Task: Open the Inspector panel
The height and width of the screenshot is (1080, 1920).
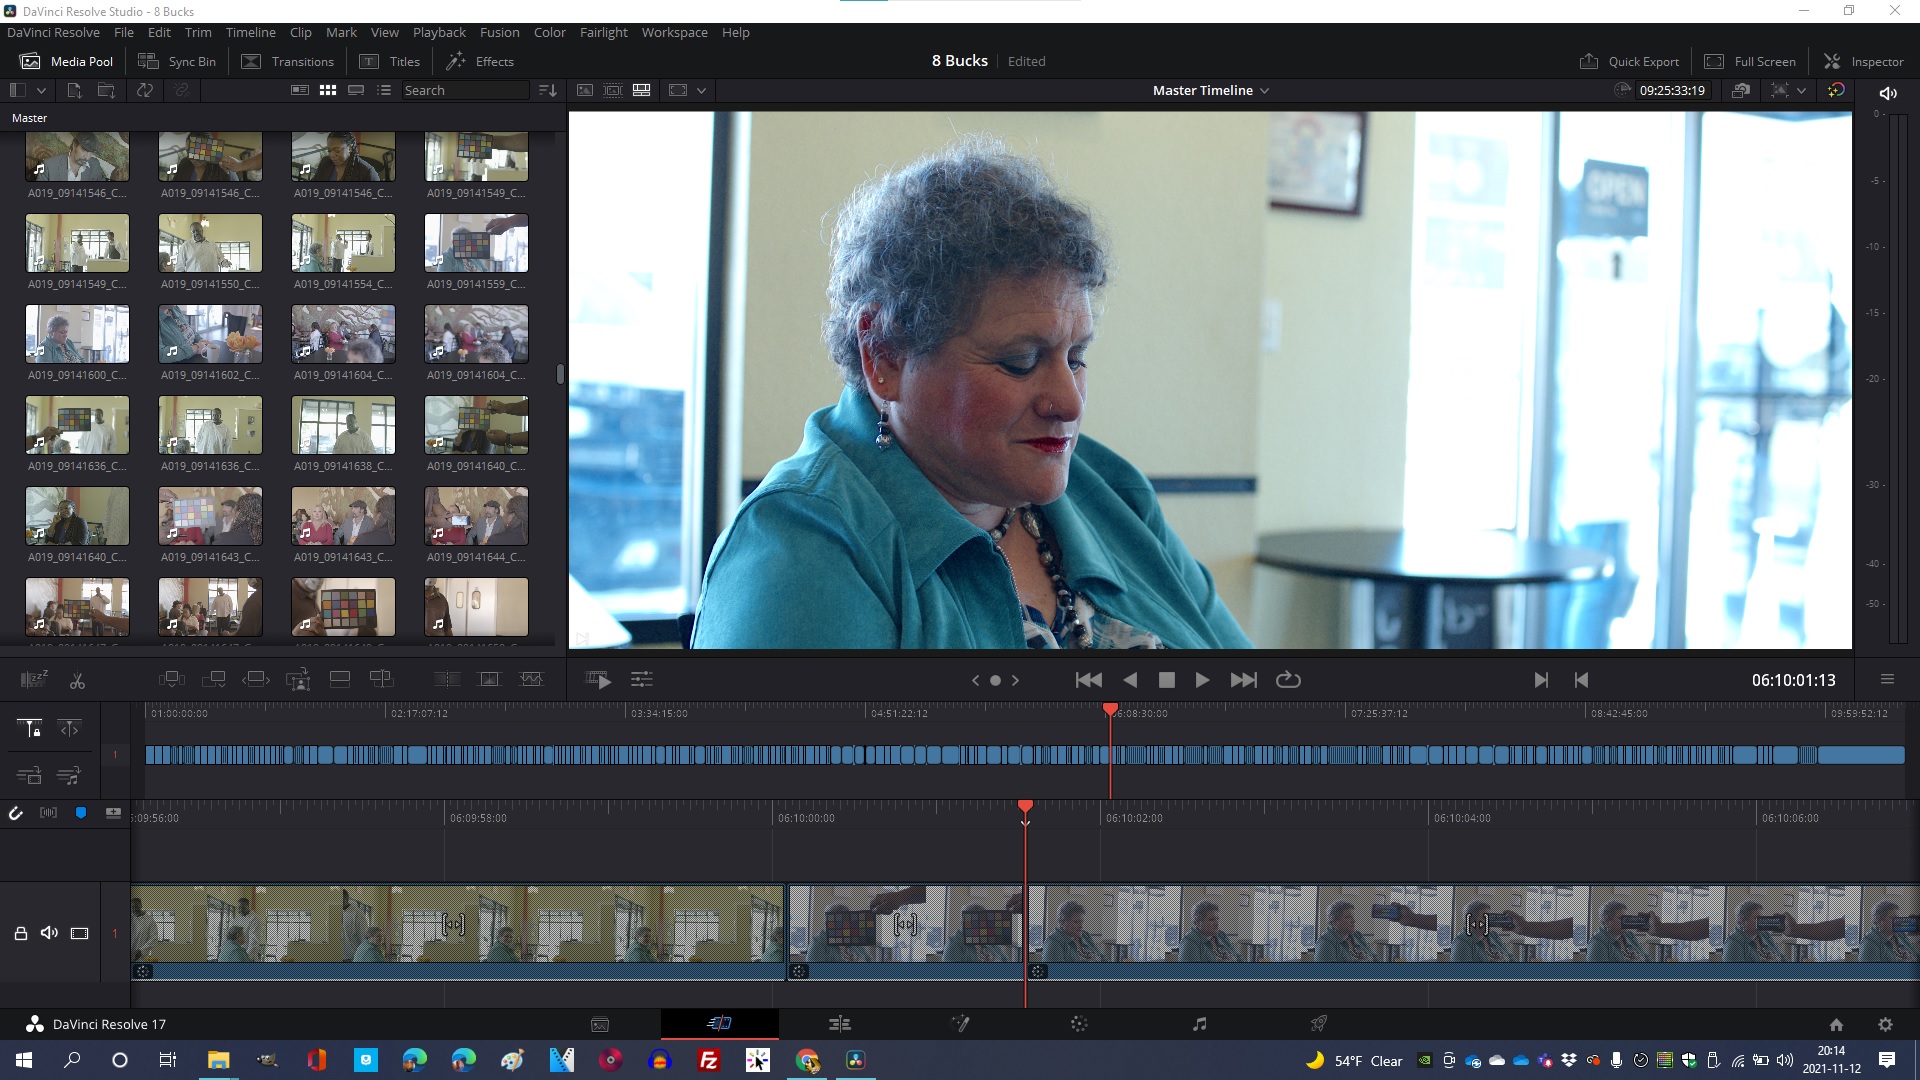Action: [x=1864, y=61]
